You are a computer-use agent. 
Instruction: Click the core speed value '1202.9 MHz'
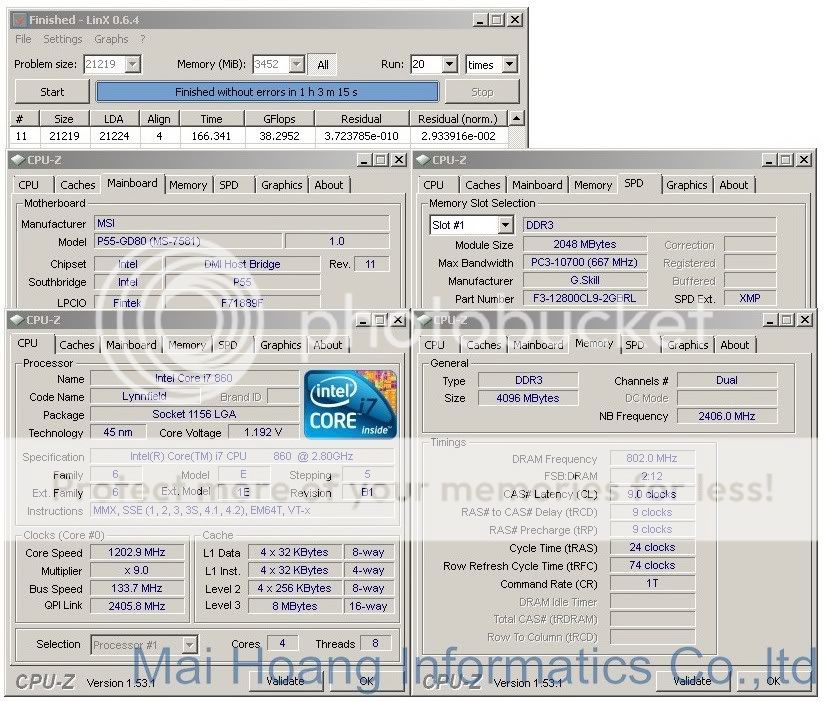[x=137, y=553]
